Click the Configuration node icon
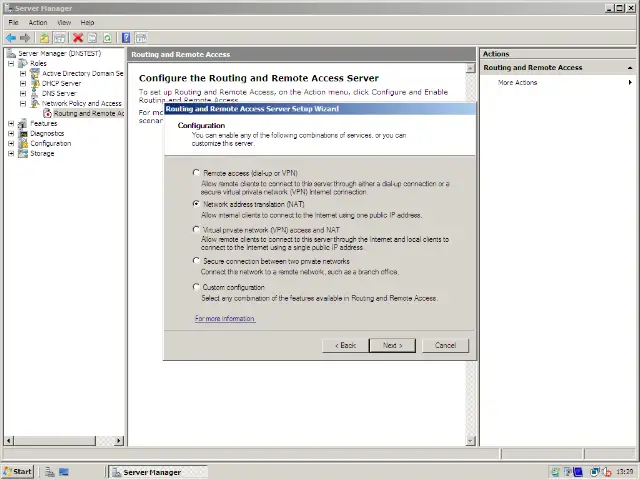Image resolution: width=640 pixels, height=480 pixels. tap(24, 143)
